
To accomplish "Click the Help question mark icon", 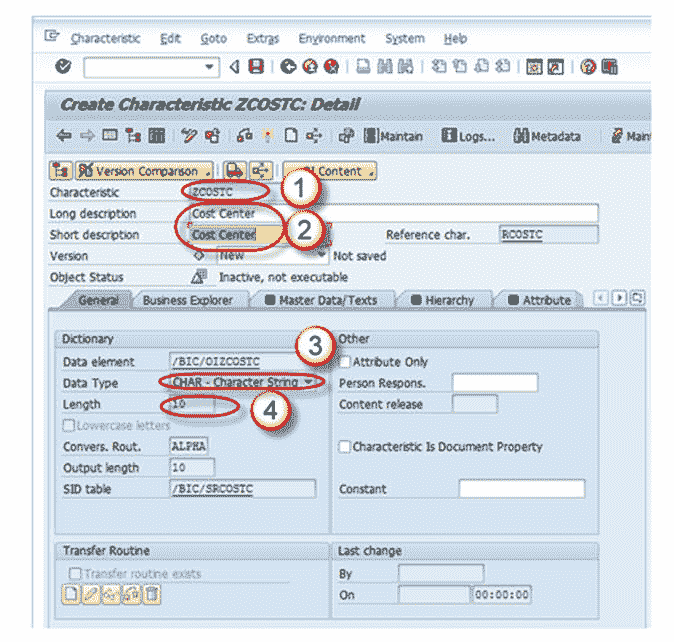I will (588, 67).
